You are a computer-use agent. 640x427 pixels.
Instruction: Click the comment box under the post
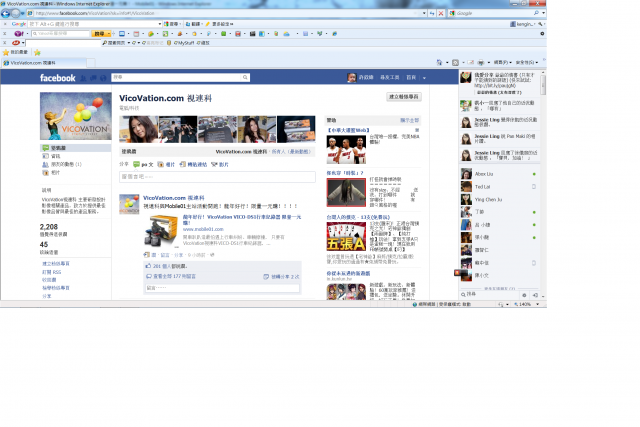point(222,288)
